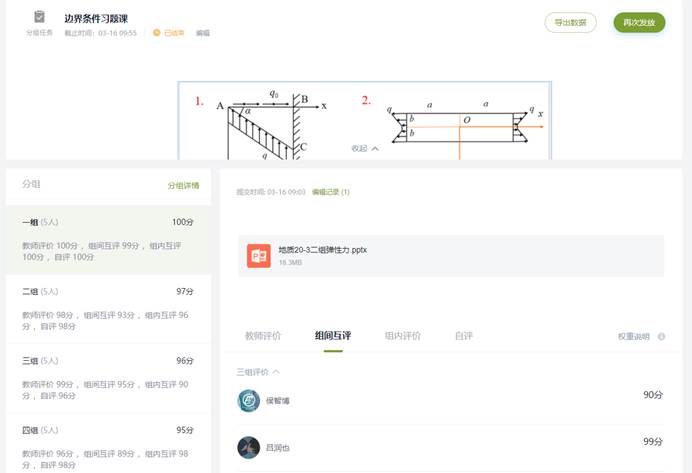This screenshot has height=473, width=692.
Task: Click 侯智博's avatar
Action: coord(249,401)
